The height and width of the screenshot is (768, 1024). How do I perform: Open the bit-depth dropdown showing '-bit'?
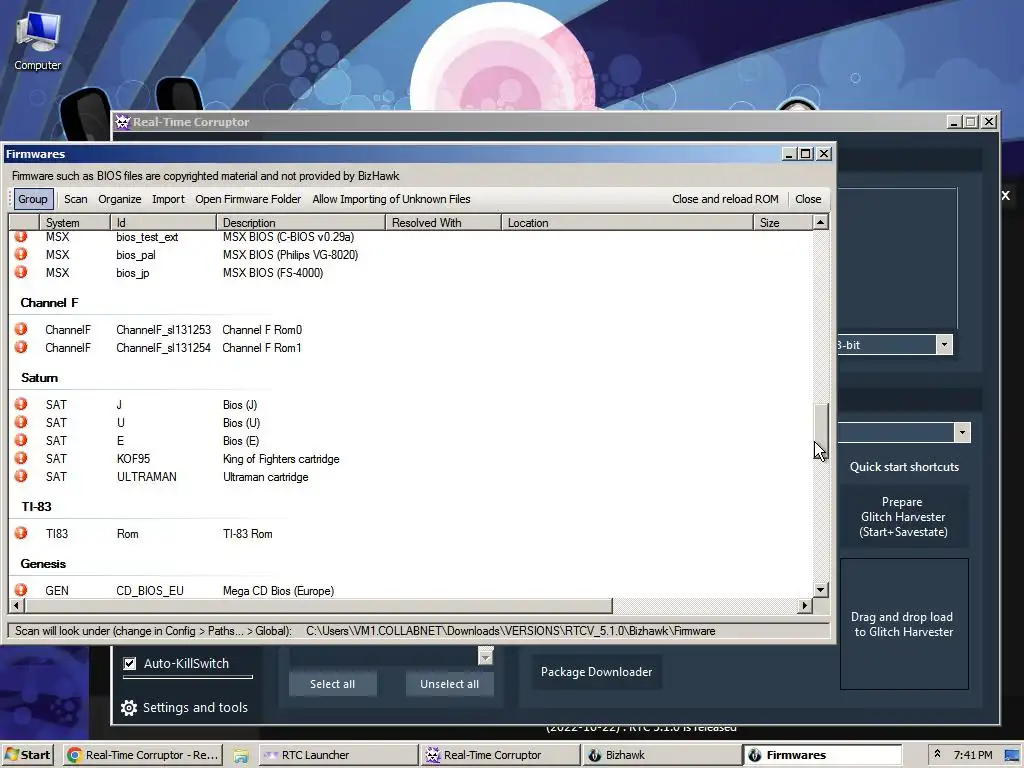click(x=944, y=345)
